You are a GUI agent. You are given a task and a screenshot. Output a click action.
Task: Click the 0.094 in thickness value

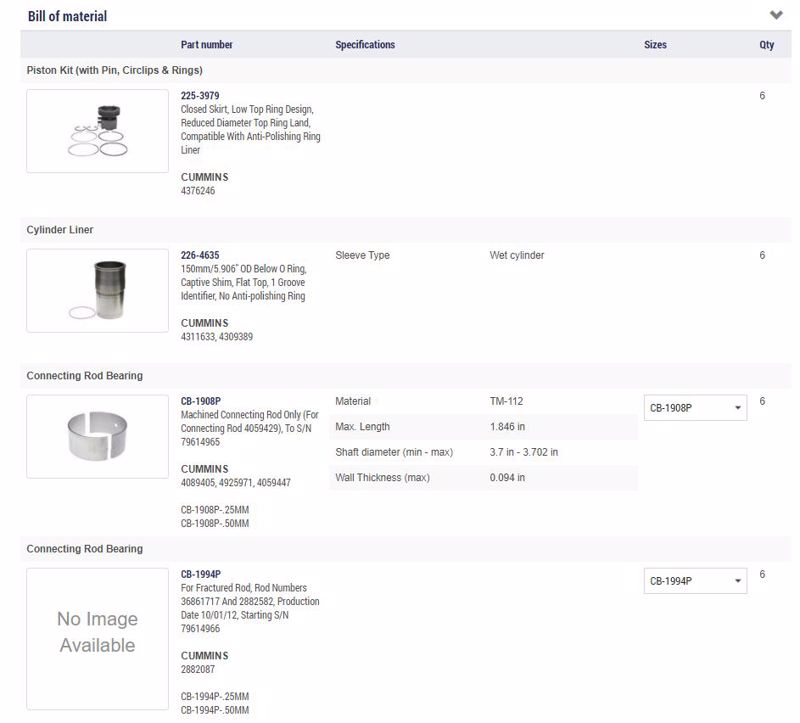coord(507,478)
